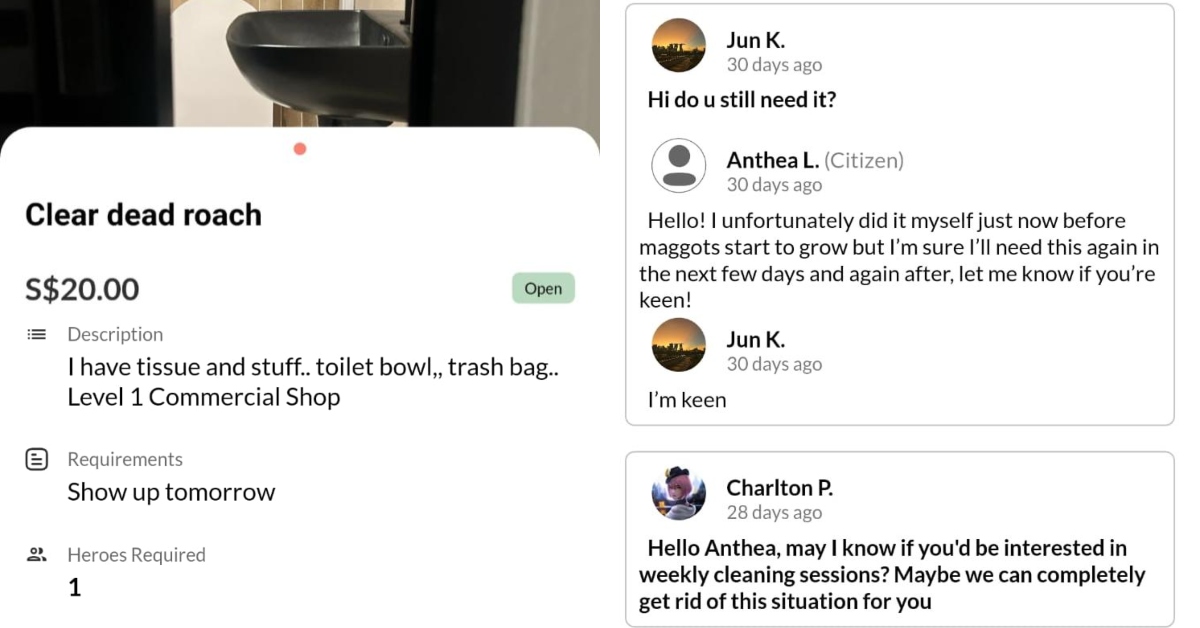The width and height of the screenshot is (1200, 628).
Task: Open Anthea L.'s default profile avatar
Action: tap(679, 165)
